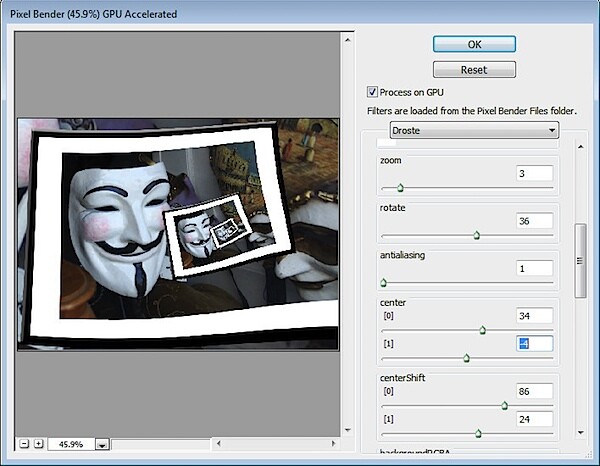Click the 45.9% zoom percentage field
The width and height of the screenshot is (600, 466).
(x=71, y=444)
